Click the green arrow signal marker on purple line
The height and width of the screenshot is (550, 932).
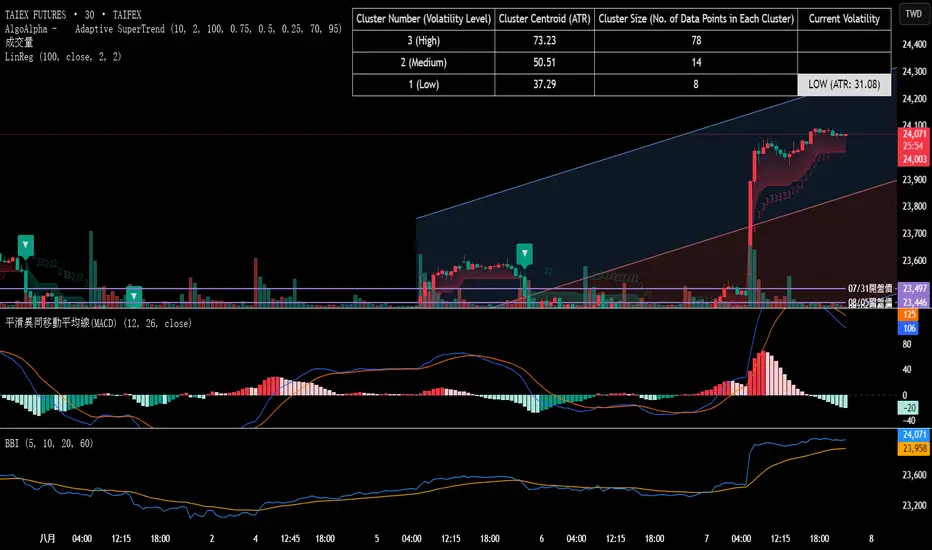[133, 296]
